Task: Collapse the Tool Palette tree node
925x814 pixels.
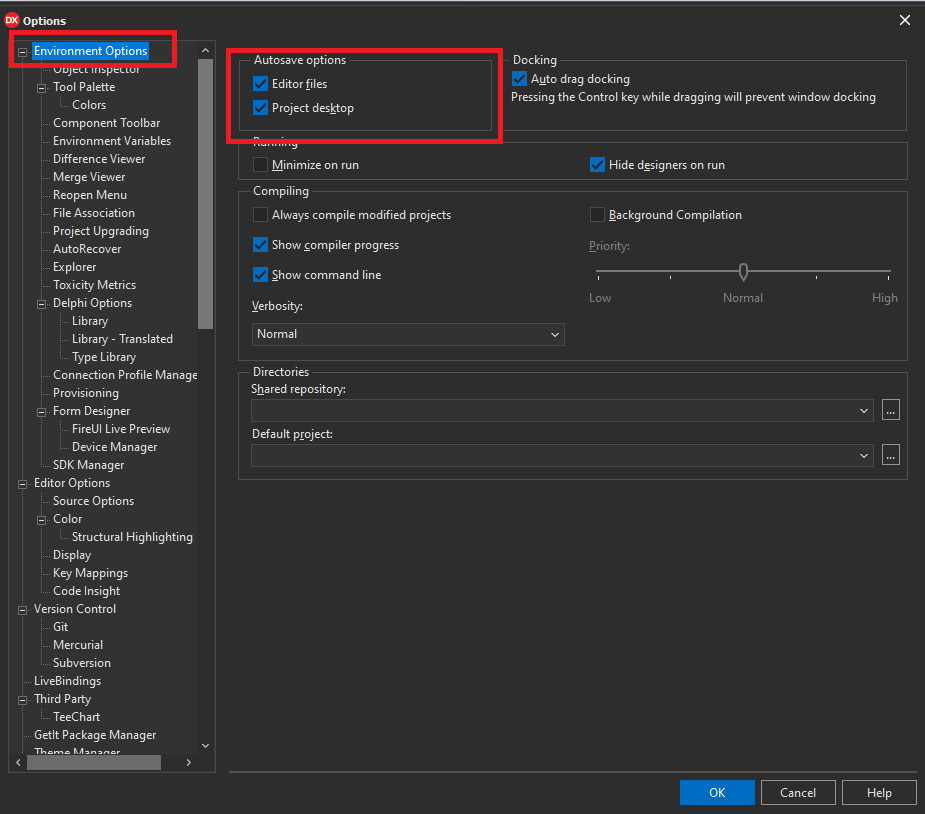Action: point(42,87)
